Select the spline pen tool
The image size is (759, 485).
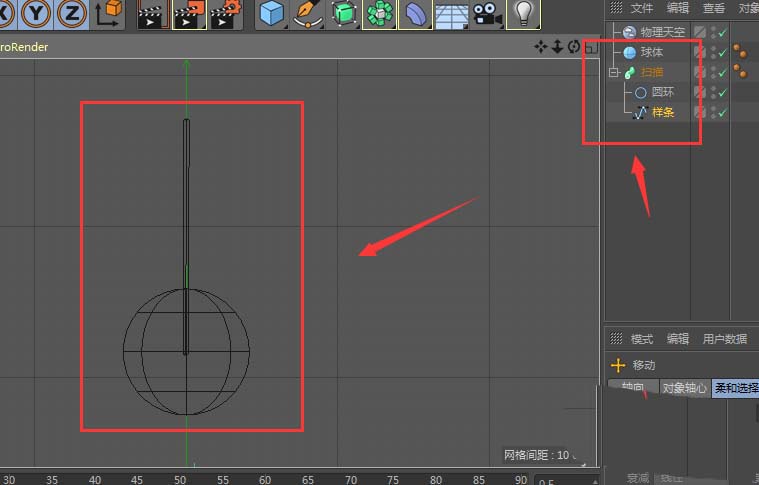(308, 13)
